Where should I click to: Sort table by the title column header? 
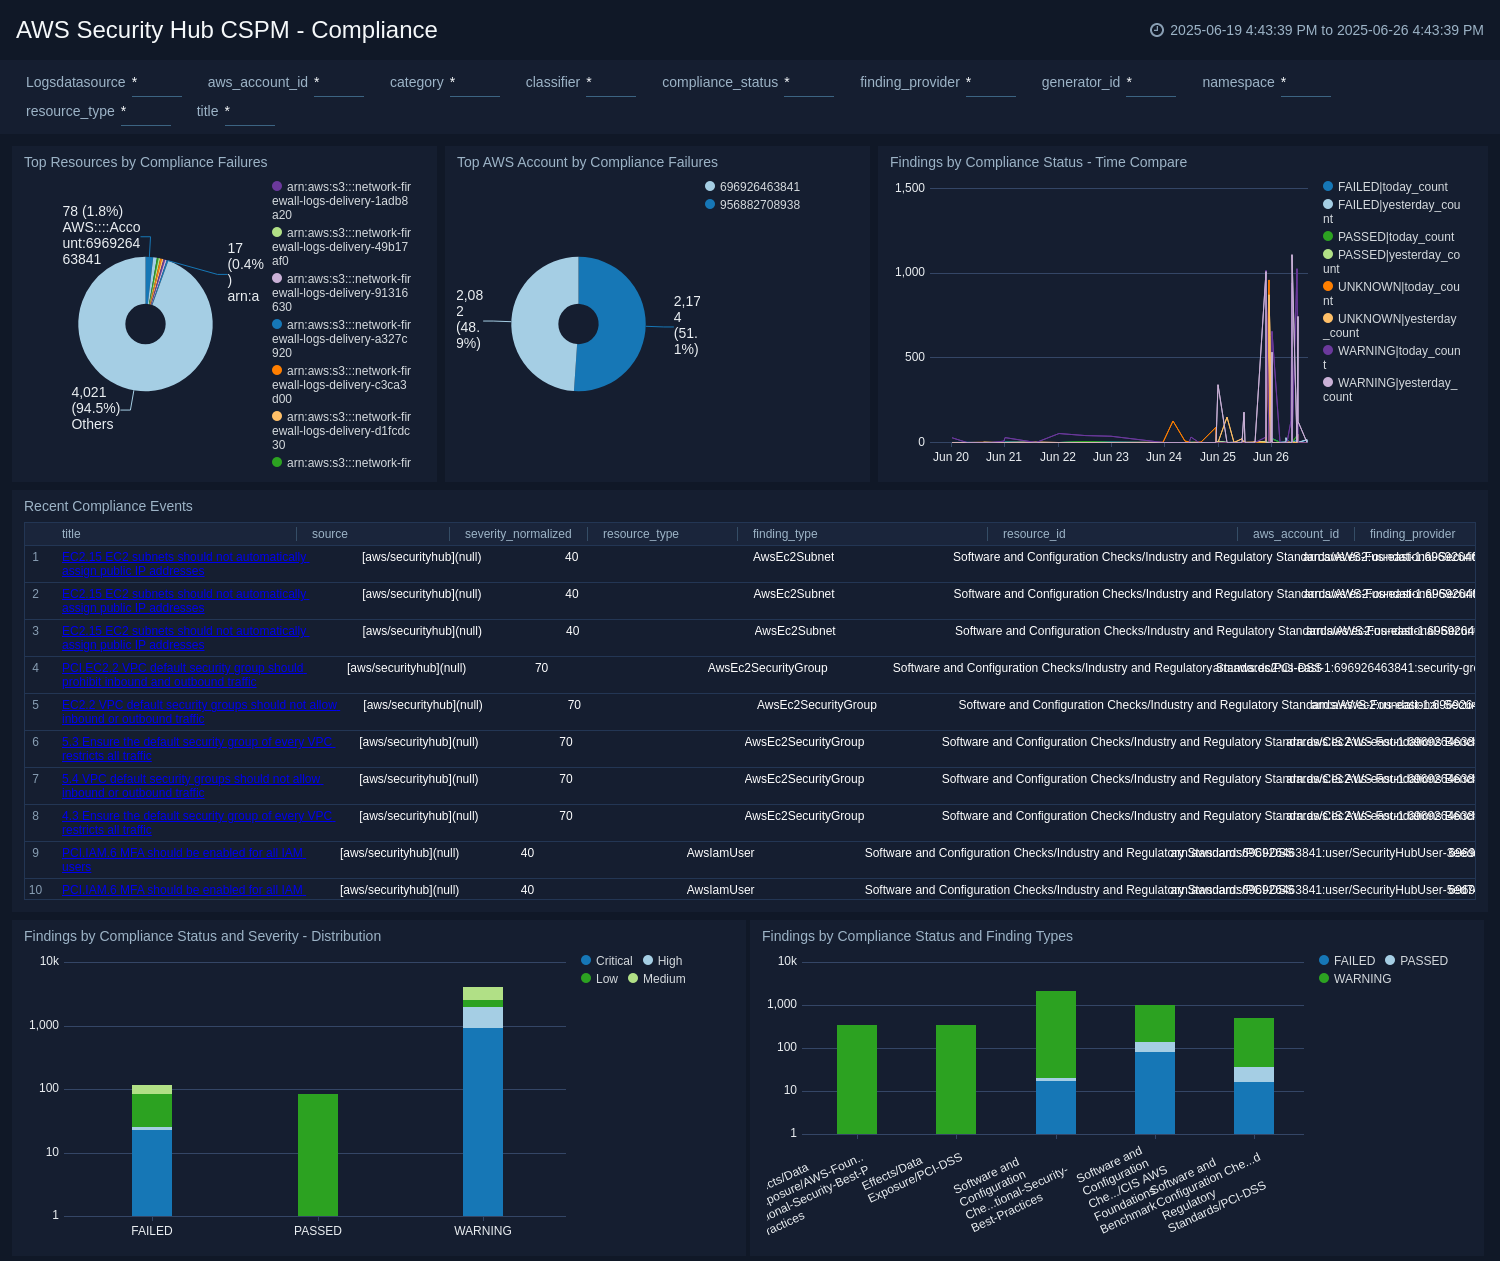tap(71, 534)
